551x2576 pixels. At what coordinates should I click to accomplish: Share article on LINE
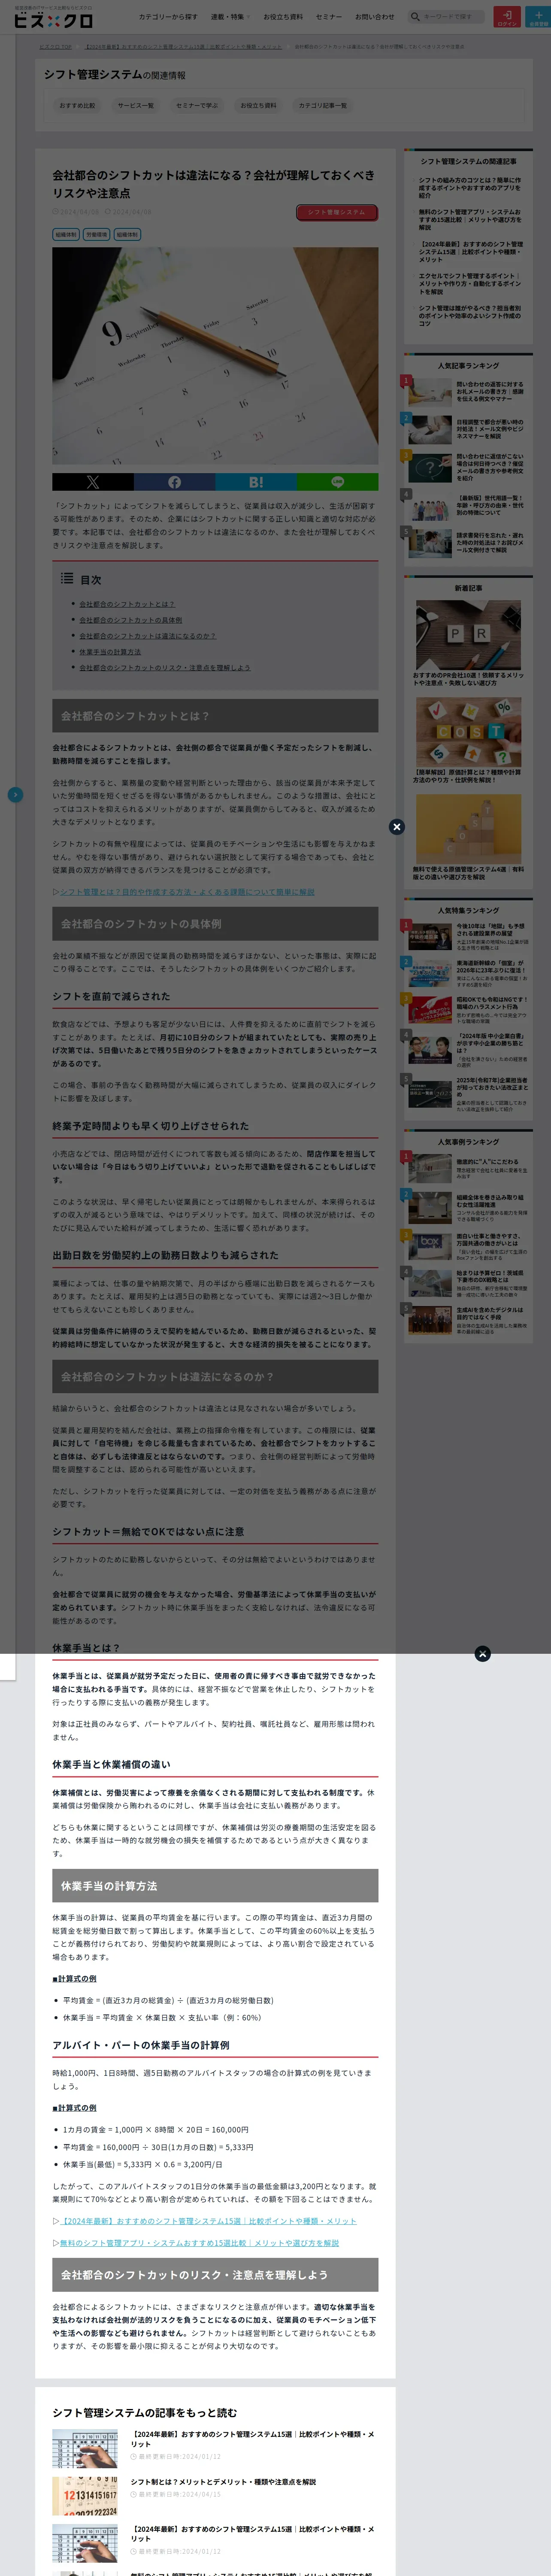(337, 482)
